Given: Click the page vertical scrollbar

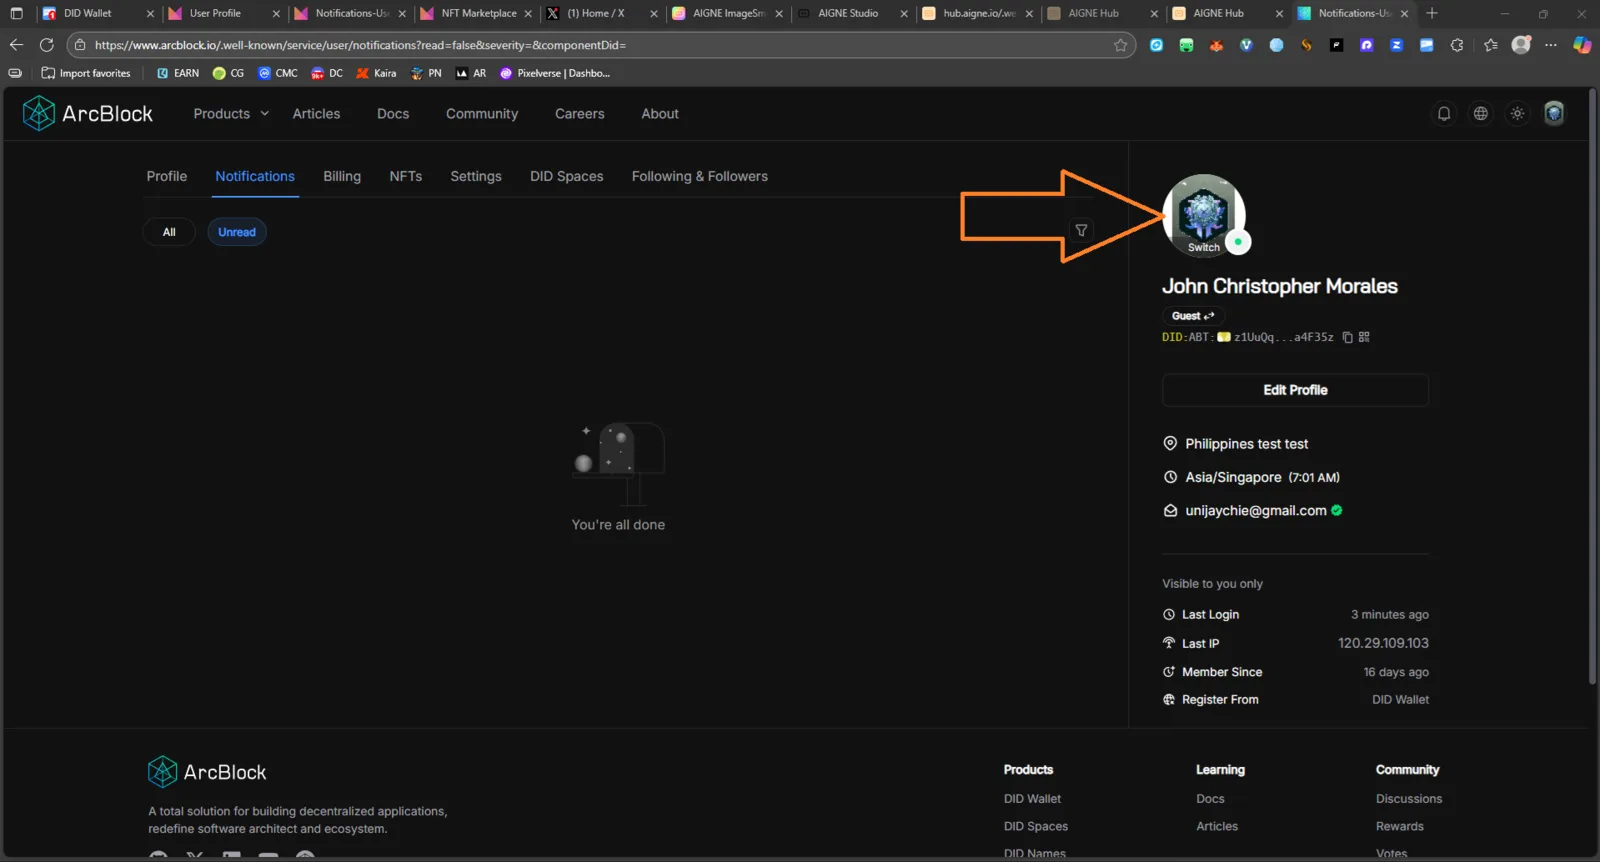Looking at the screenshot, I should (1592, 385).
